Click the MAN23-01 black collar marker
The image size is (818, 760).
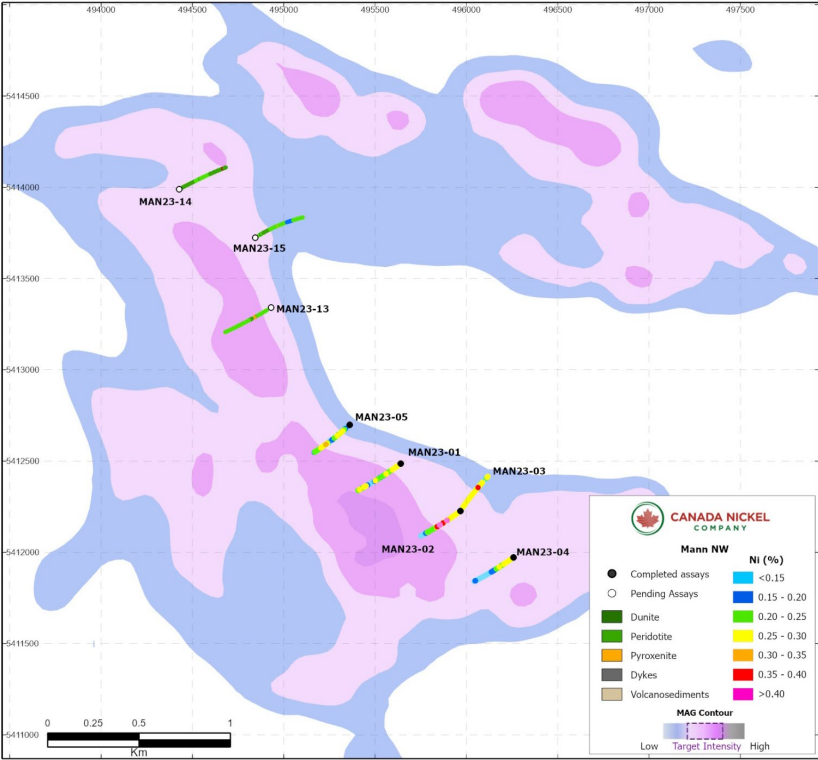(x=401, y=464)
